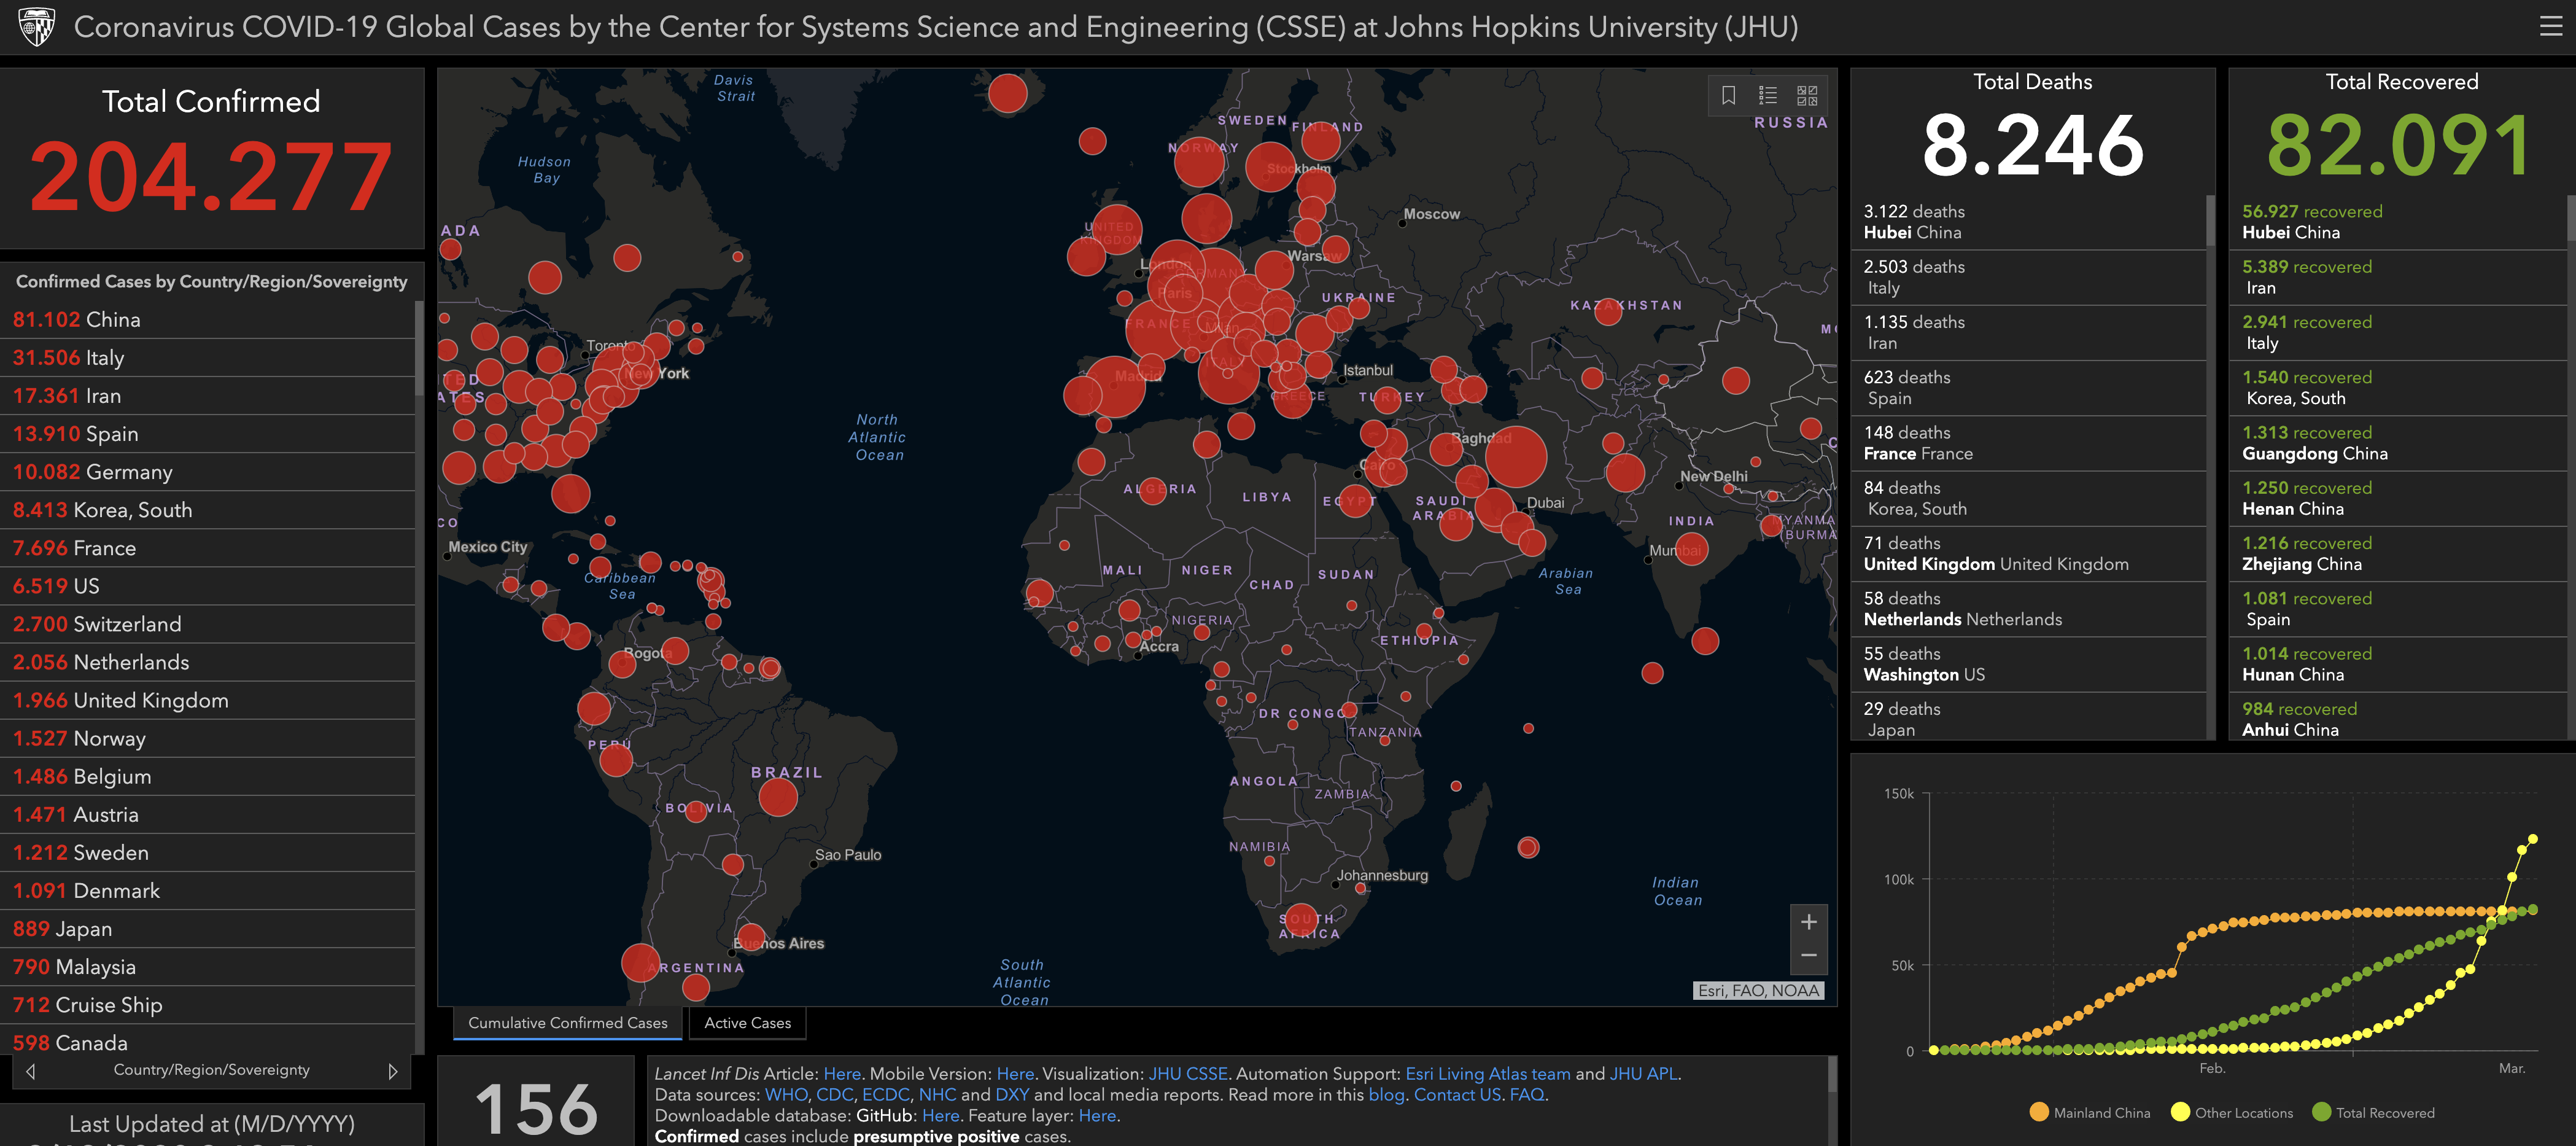The image size is (2576, 1146).
Task: Select Spain with 13.910 cases
Action: (207, 434)
